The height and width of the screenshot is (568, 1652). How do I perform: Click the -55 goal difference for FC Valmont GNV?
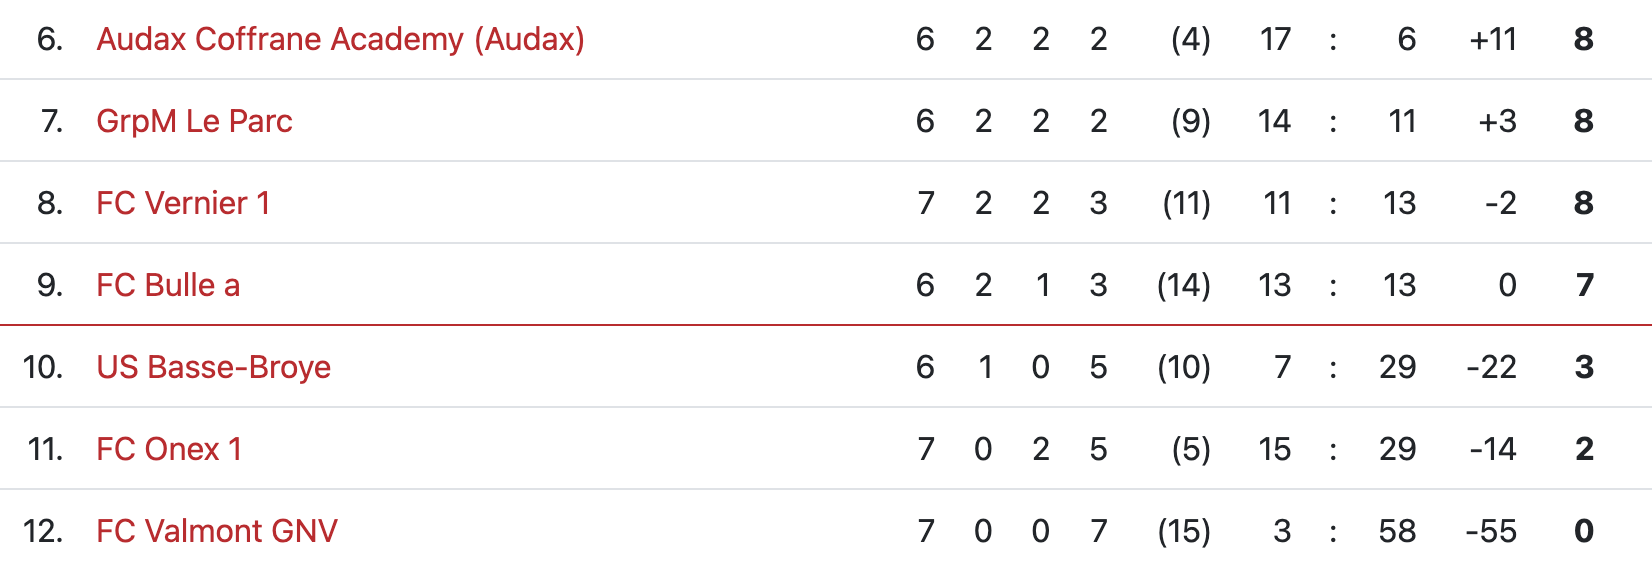point(1491,531)
